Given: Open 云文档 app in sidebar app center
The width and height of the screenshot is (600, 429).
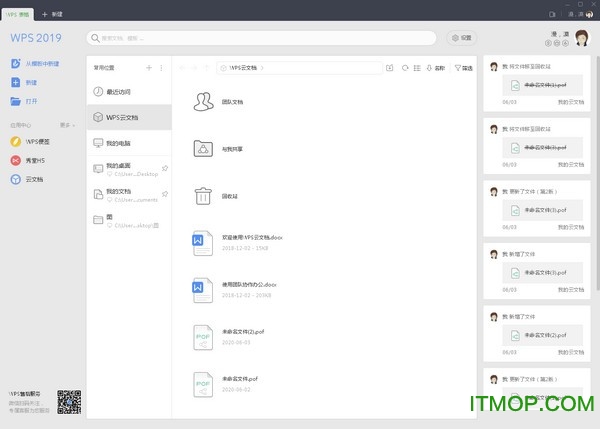Looking at the screenshot, I should pyautogui.click(x=27, y=179).
